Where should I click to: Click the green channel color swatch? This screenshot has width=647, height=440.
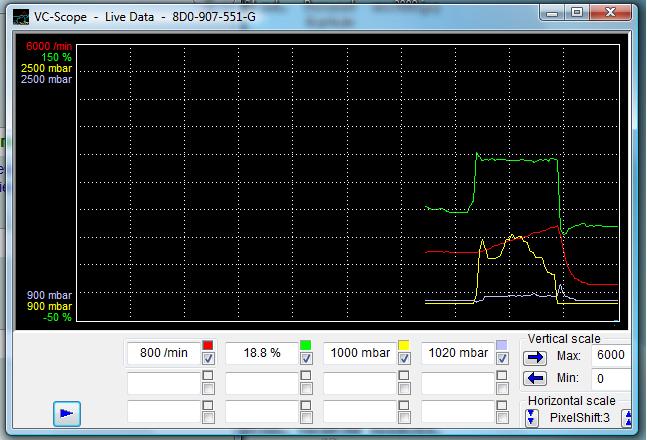click(306, 345)
